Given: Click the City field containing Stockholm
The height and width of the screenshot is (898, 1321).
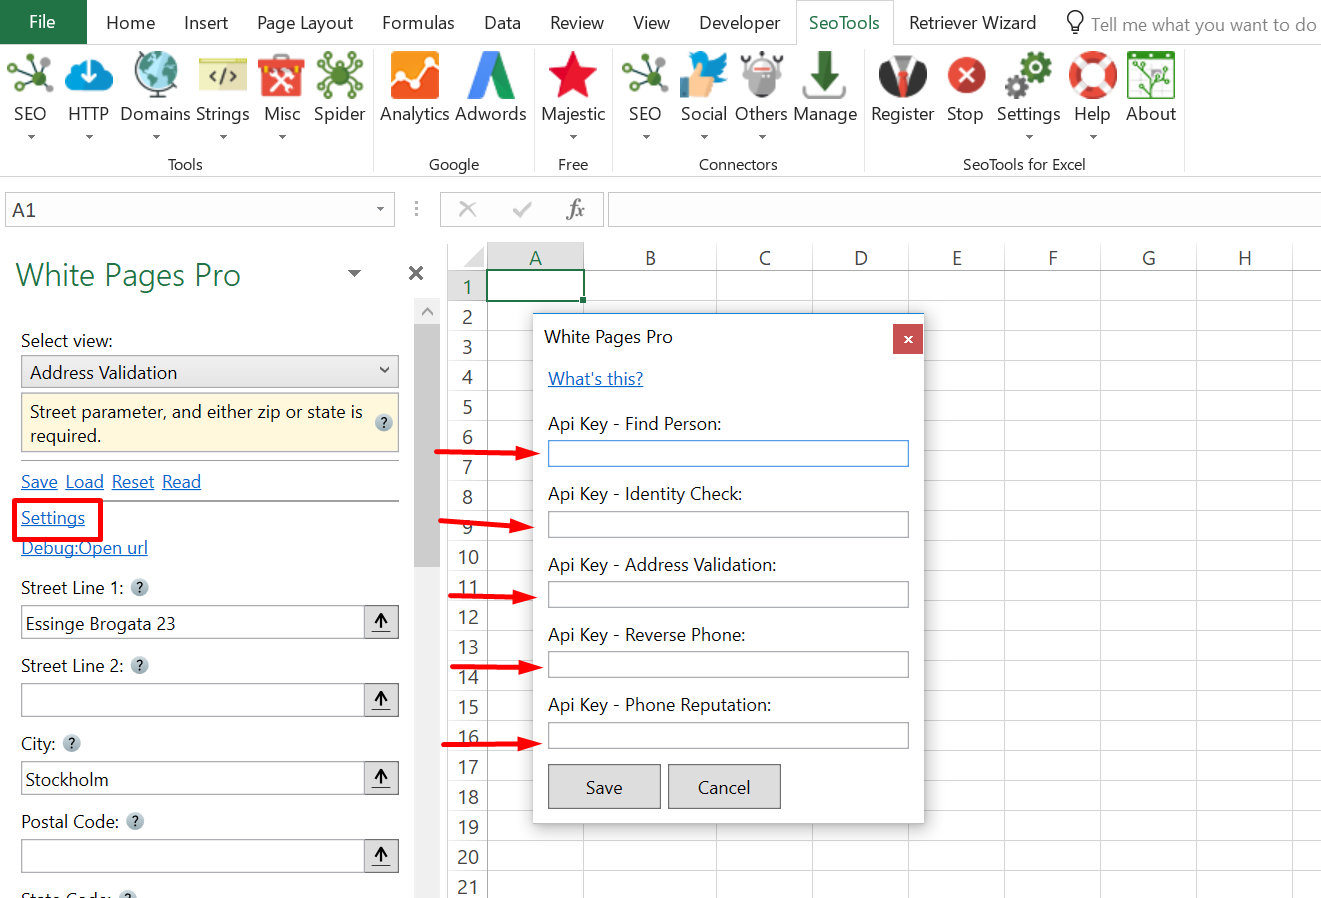Looking at the screenshot, I should point(192,778).
